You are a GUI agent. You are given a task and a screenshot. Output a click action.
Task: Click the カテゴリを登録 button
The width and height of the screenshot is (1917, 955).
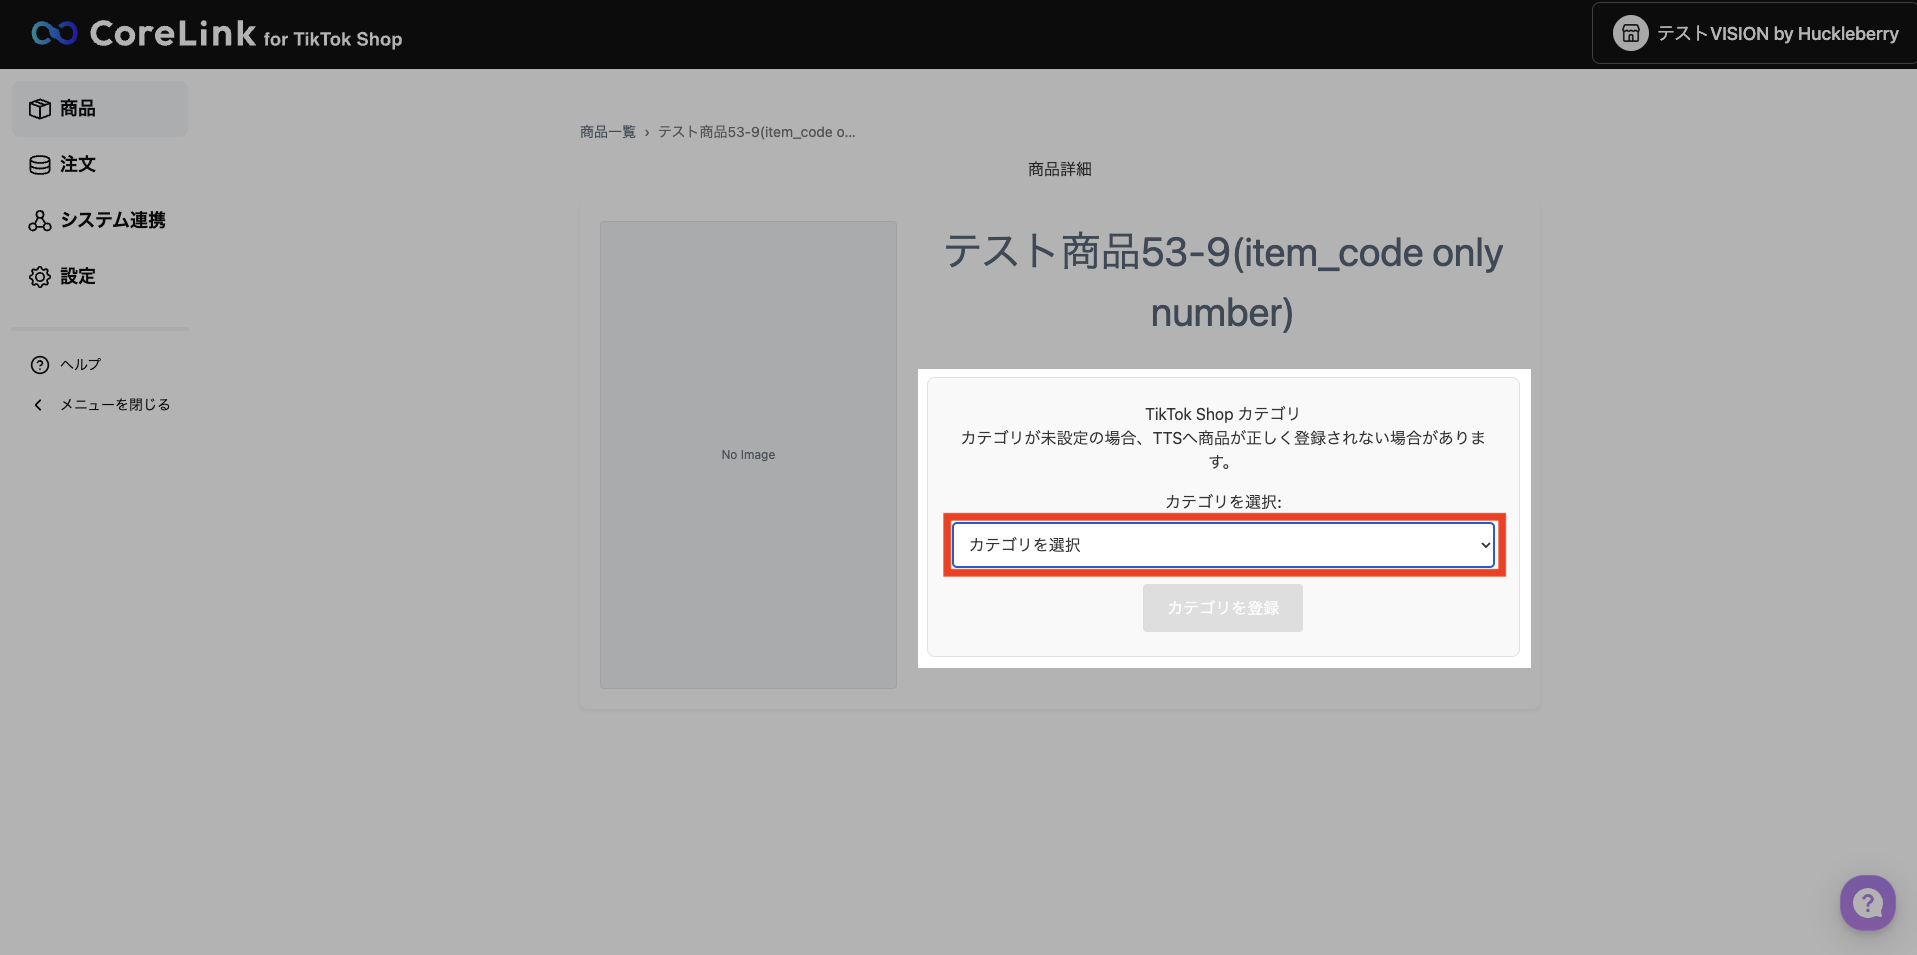tap(1223, 608)
